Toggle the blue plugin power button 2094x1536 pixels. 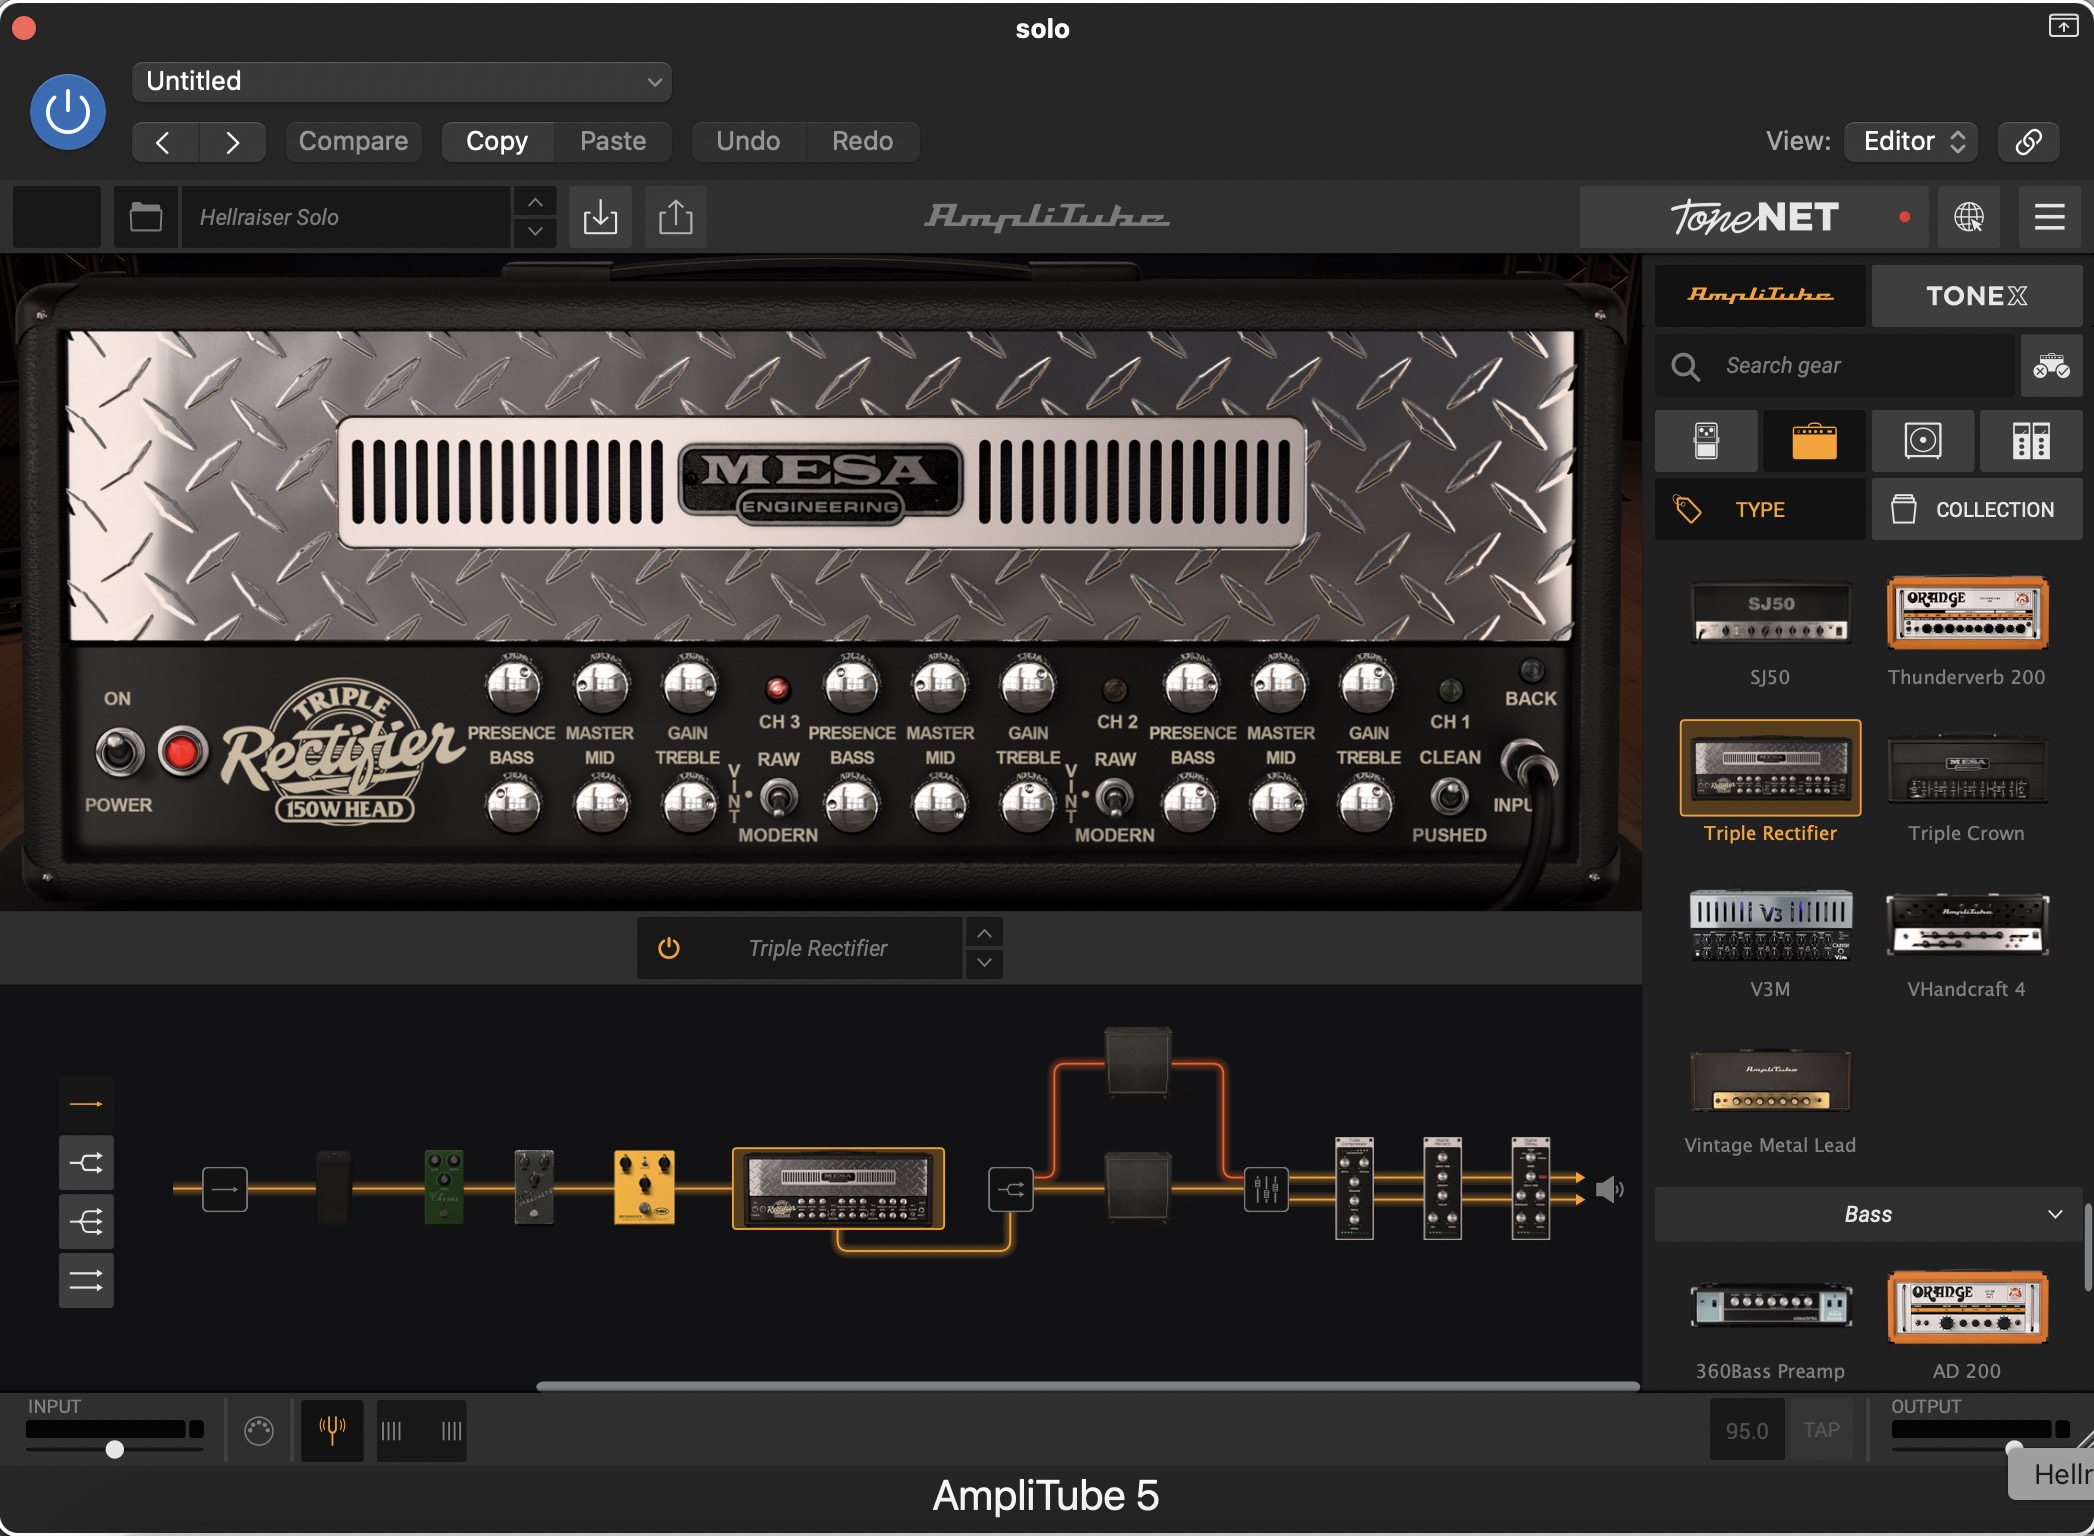point(68,112)
